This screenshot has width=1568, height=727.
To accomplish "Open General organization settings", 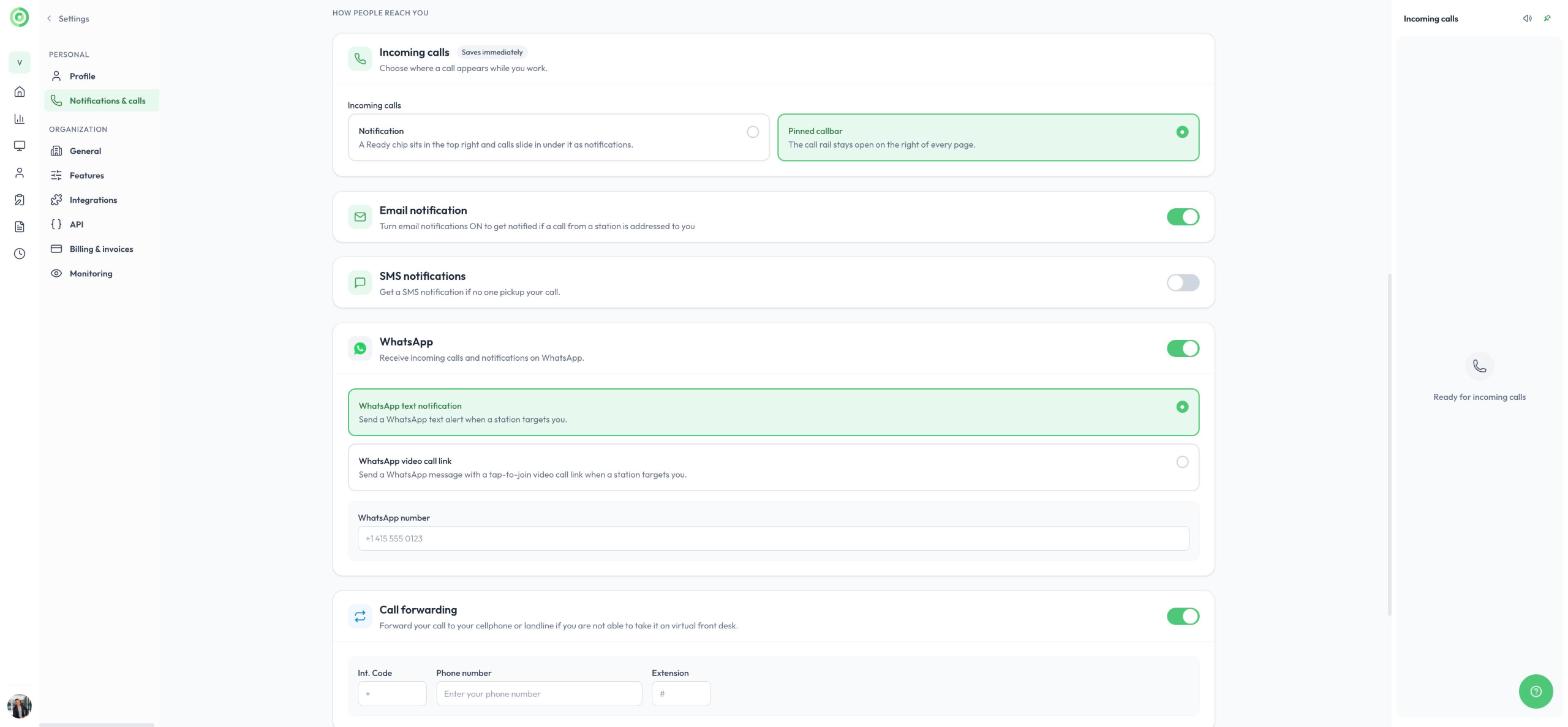I will (101, 151).
